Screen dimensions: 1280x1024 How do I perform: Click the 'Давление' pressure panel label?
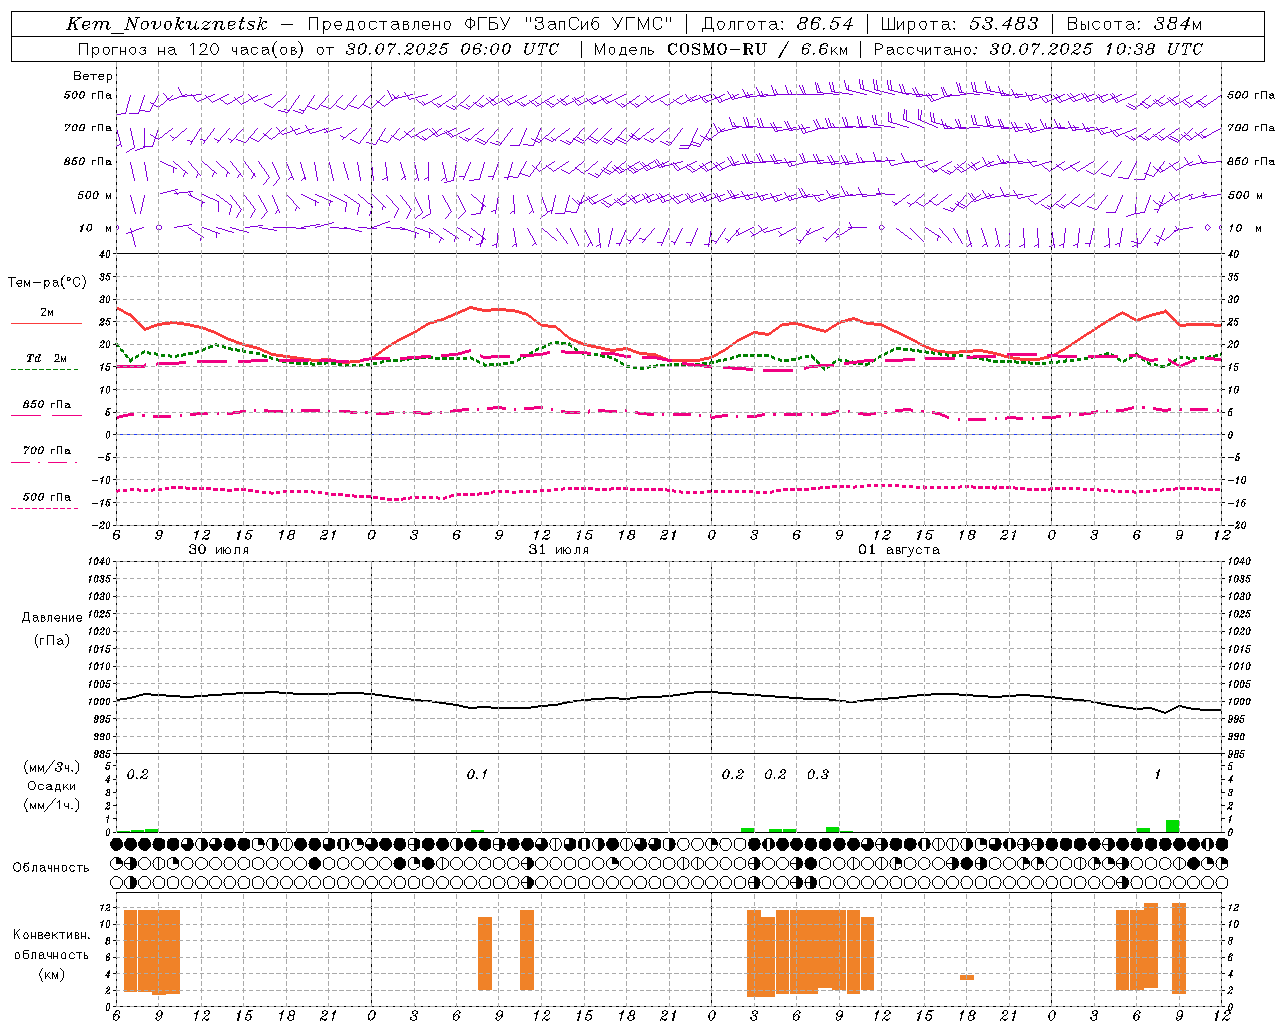click(52, 618)
